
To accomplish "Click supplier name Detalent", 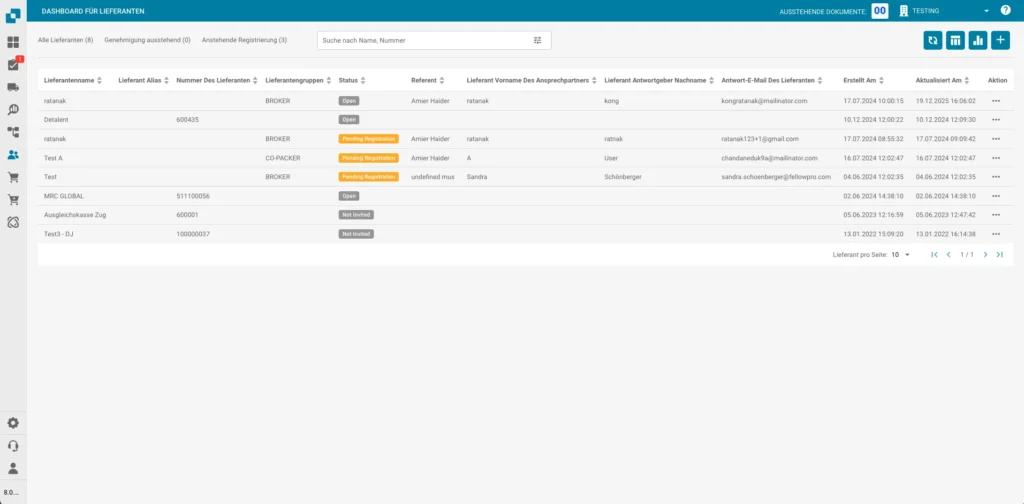I will [56, 120].
